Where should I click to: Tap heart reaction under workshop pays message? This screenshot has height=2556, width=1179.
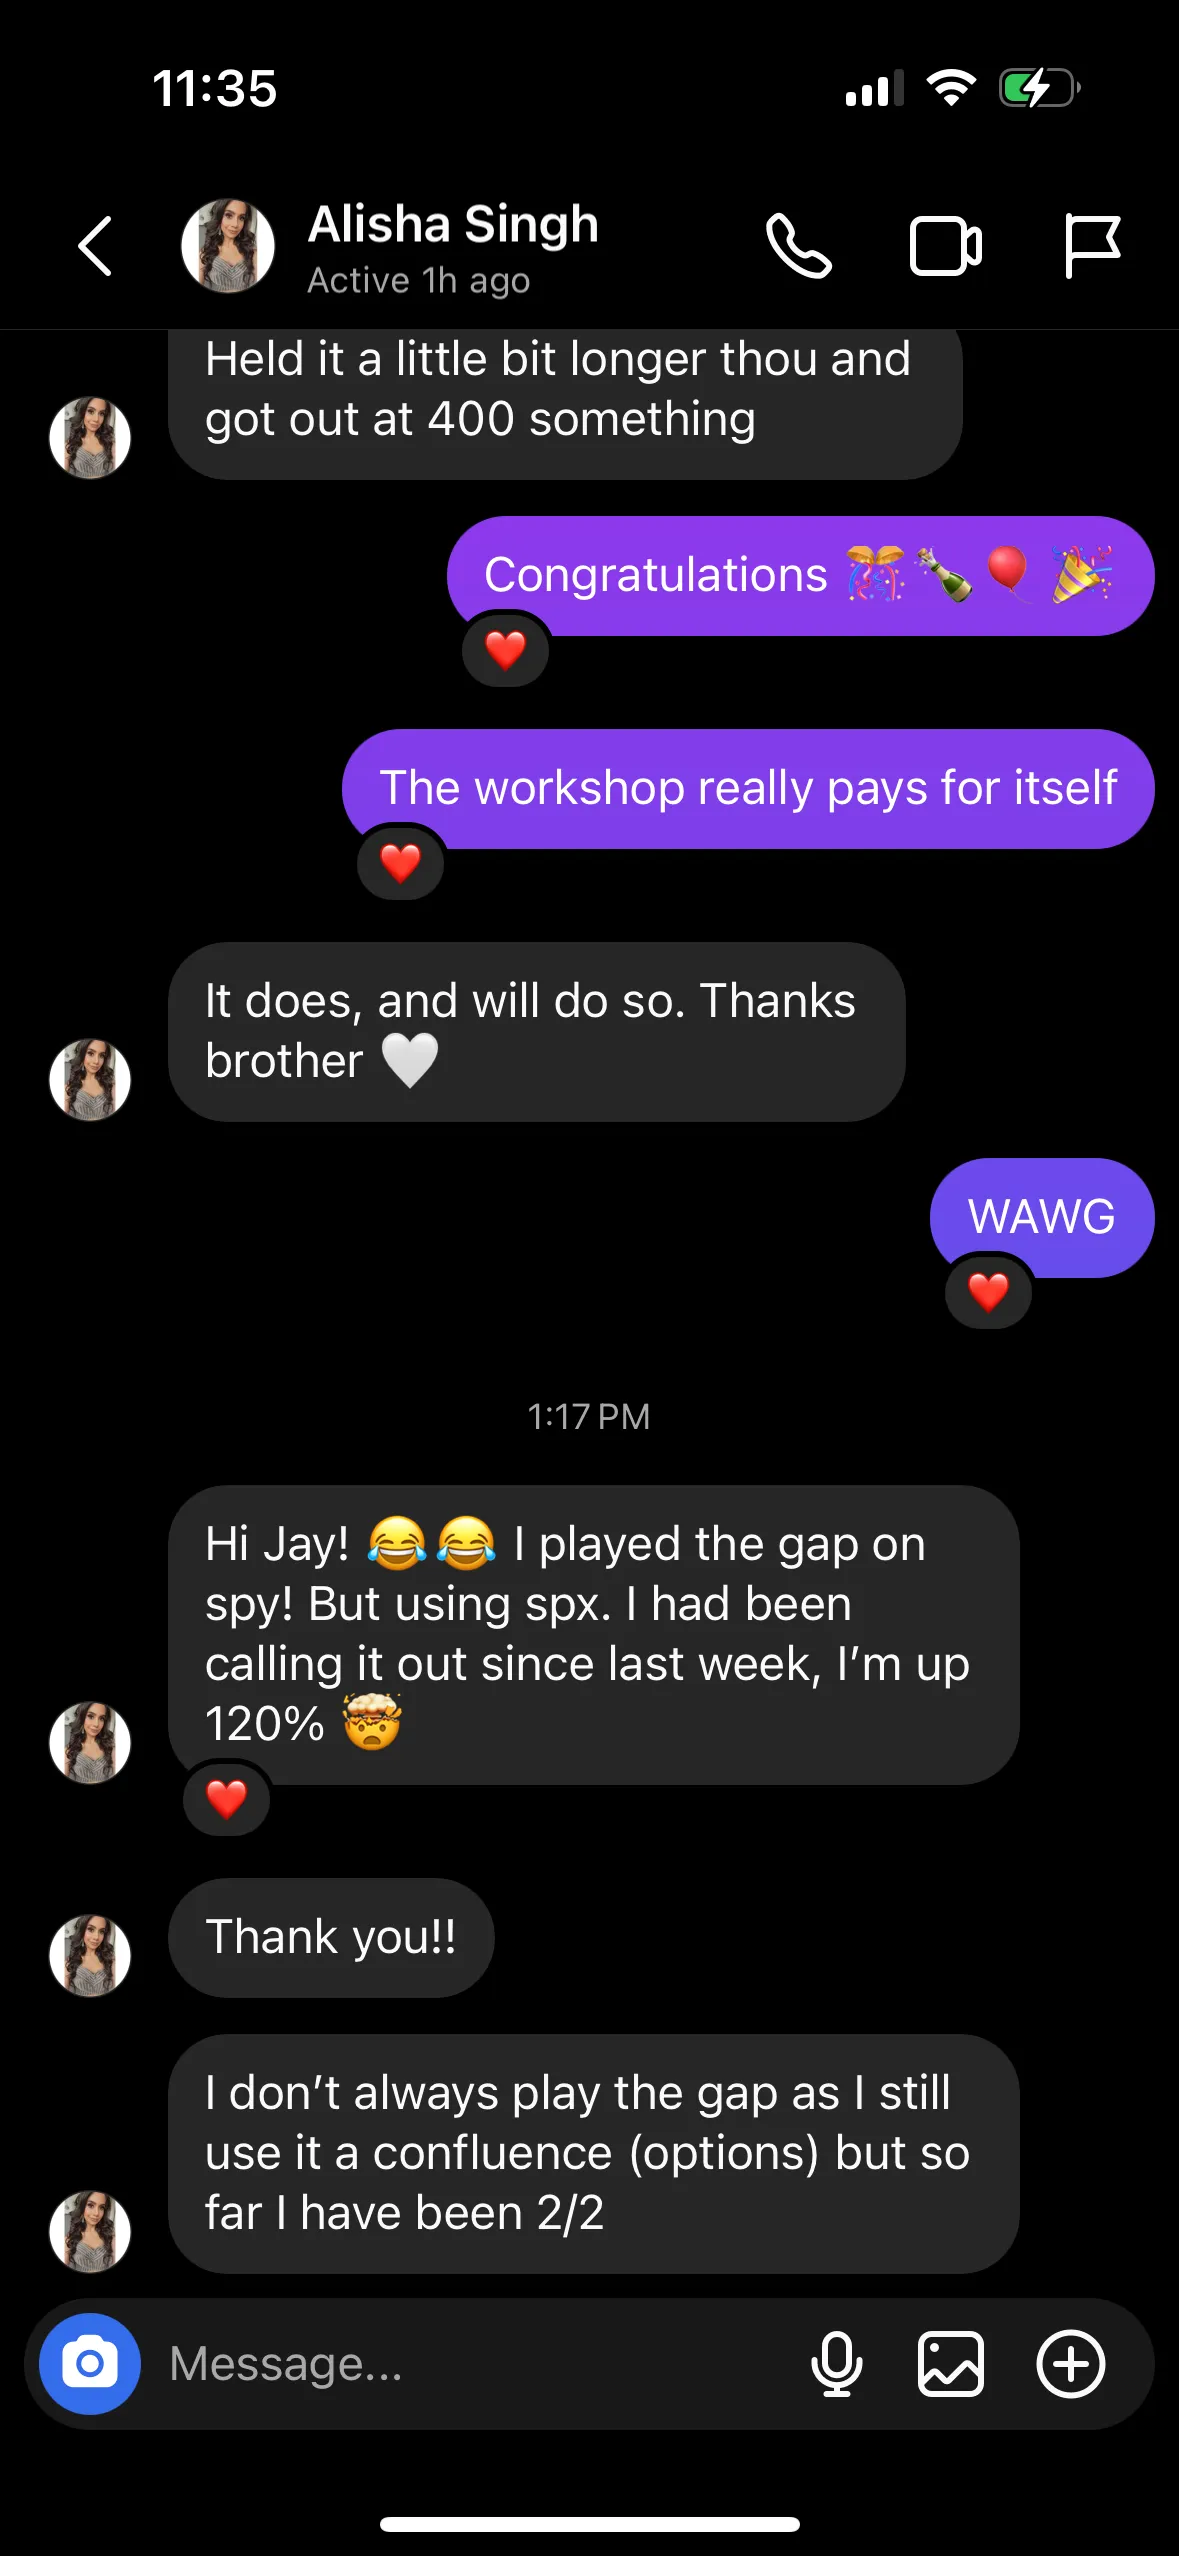click(x=400, y=863)
